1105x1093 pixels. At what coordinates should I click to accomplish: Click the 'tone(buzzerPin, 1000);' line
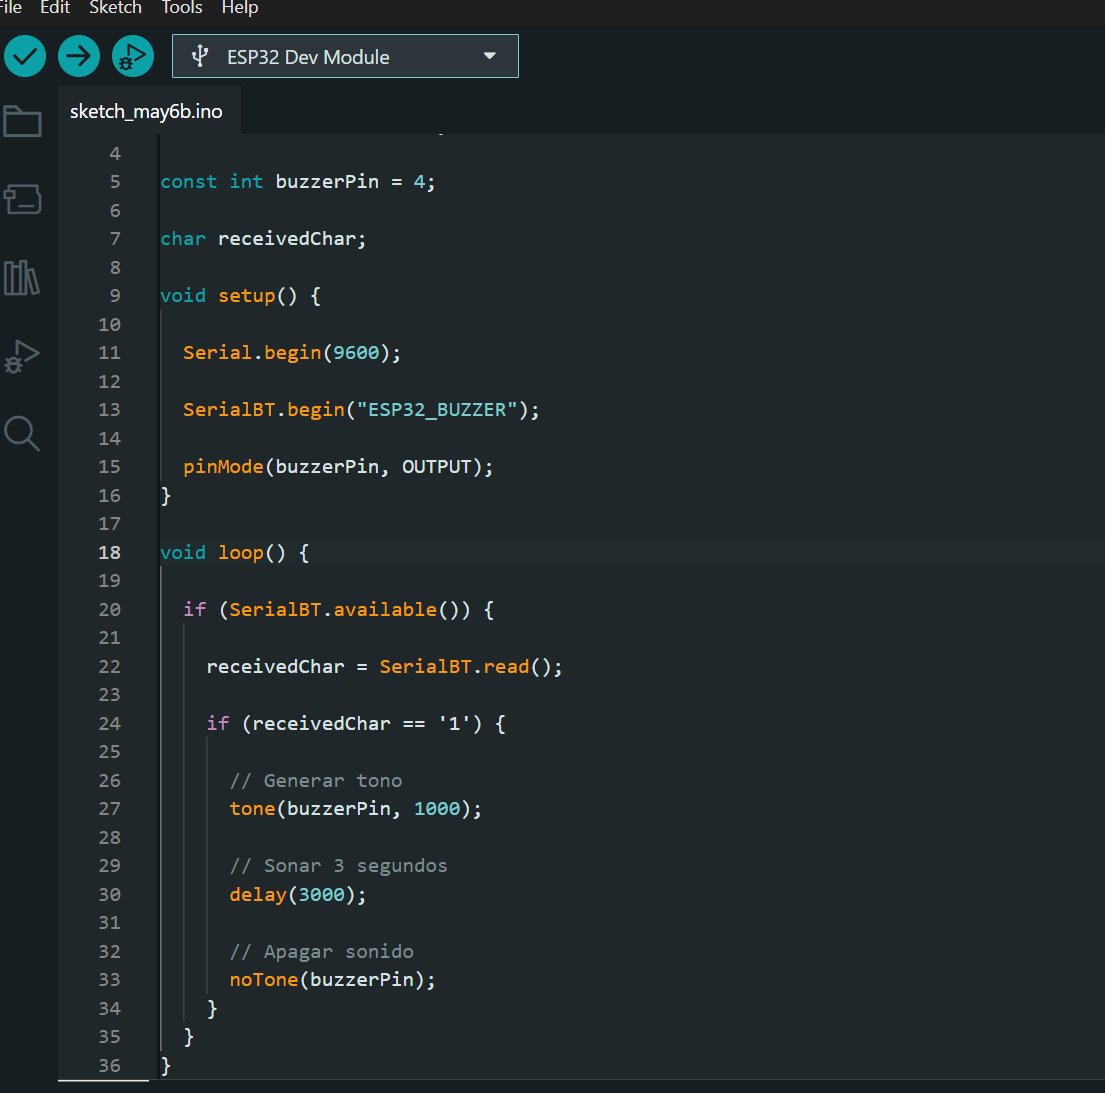pos(356,809)
